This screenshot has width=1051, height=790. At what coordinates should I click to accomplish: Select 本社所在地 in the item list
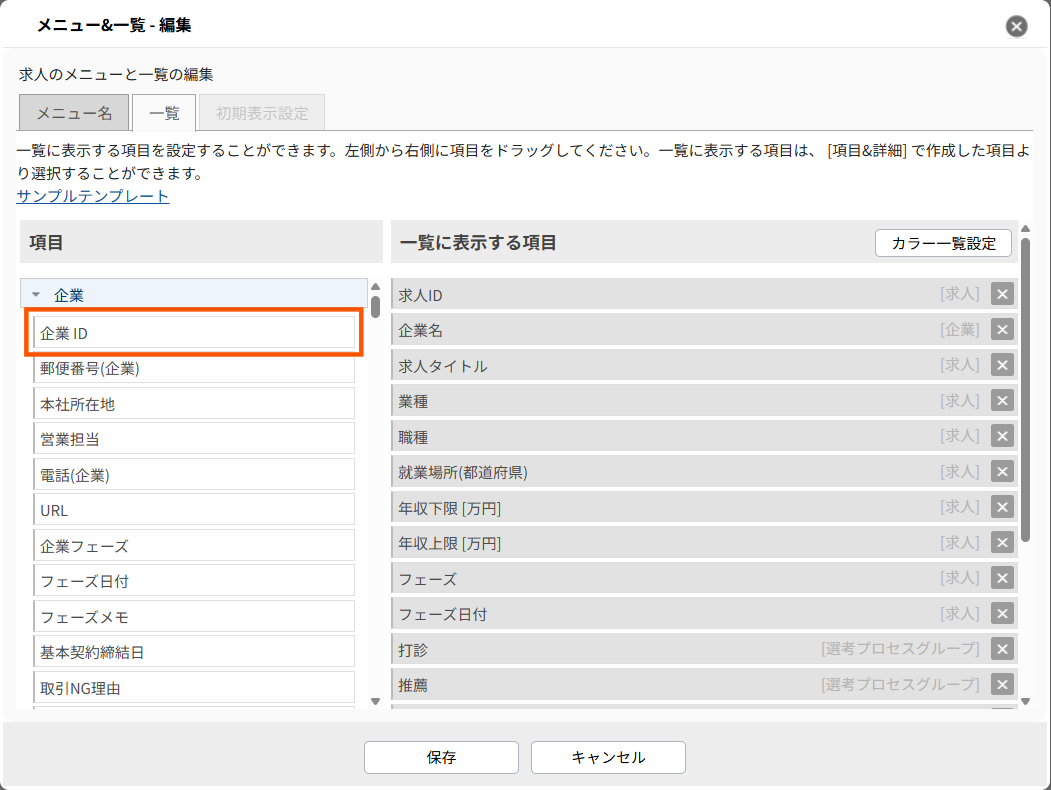click(194, 404)
